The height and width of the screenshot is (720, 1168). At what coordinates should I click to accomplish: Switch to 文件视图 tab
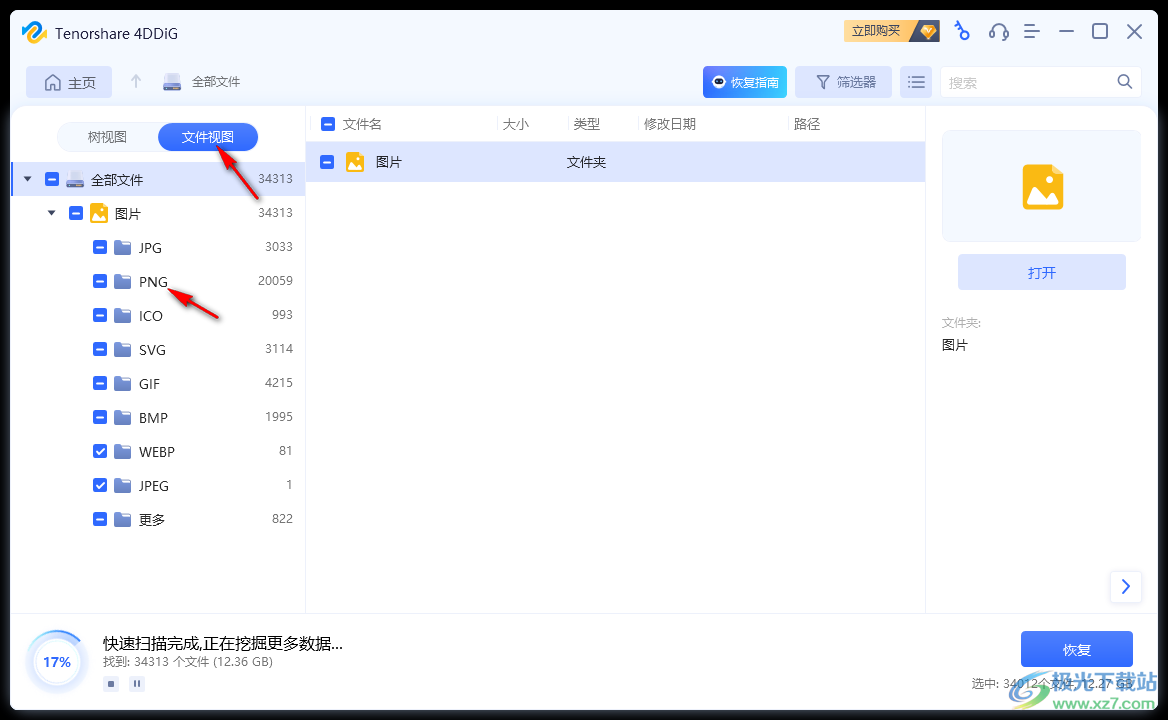tap(208, 137)
